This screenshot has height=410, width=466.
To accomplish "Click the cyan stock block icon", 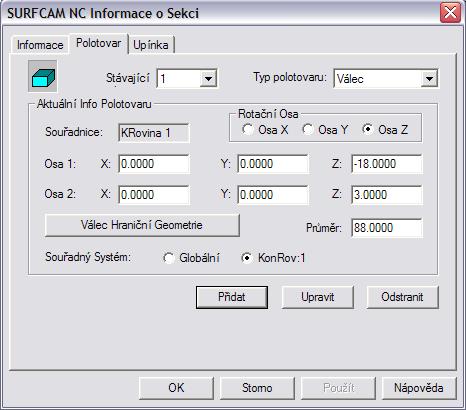I will point(43,76).
